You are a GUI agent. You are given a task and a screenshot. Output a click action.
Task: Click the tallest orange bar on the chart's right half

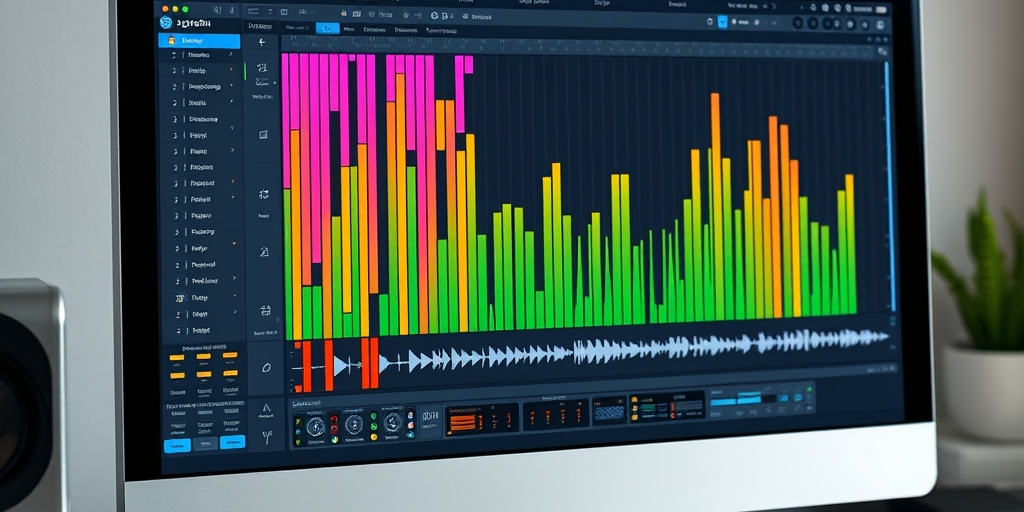[x=715, y=206]
